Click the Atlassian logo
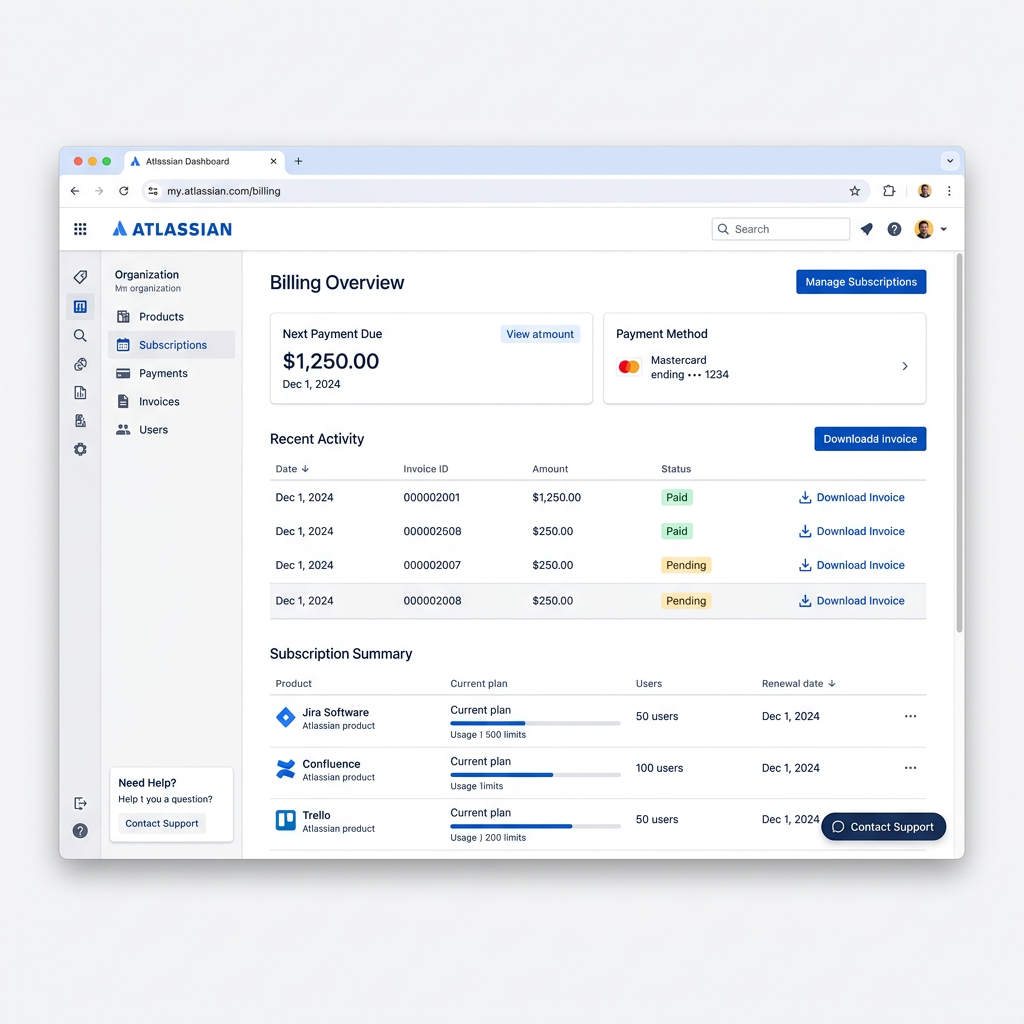Screen dimensions: 1024x1024 click(172, 229)
